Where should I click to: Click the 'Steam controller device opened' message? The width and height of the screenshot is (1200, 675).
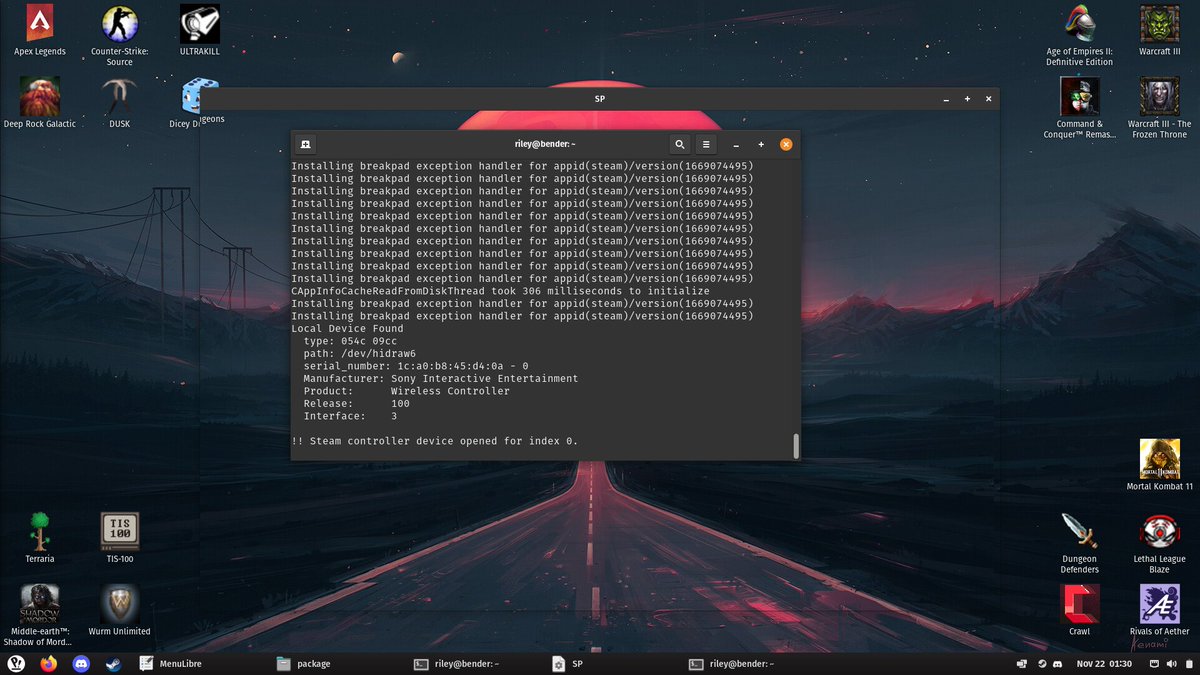click(434, 441)
